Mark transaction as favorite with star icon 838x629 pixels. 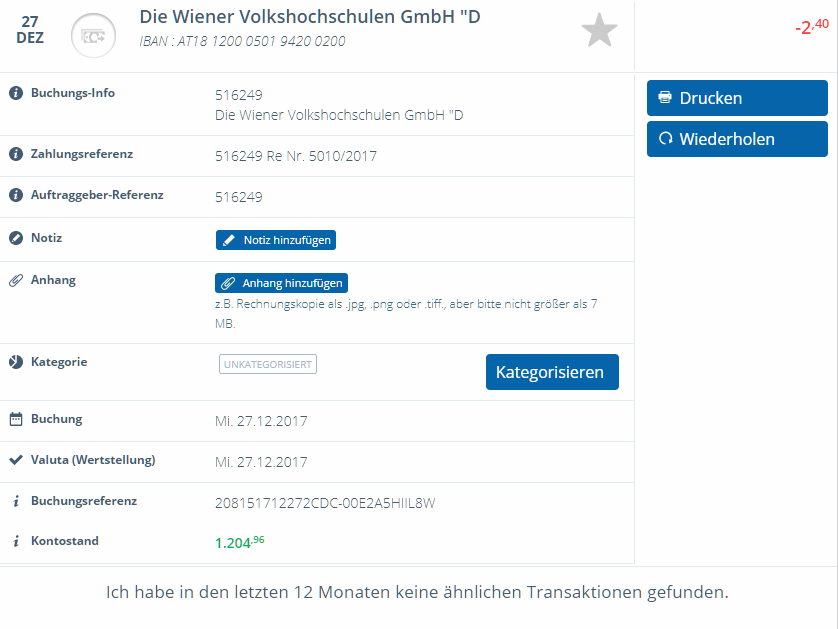pyautogui.click(x=599, y=30)
